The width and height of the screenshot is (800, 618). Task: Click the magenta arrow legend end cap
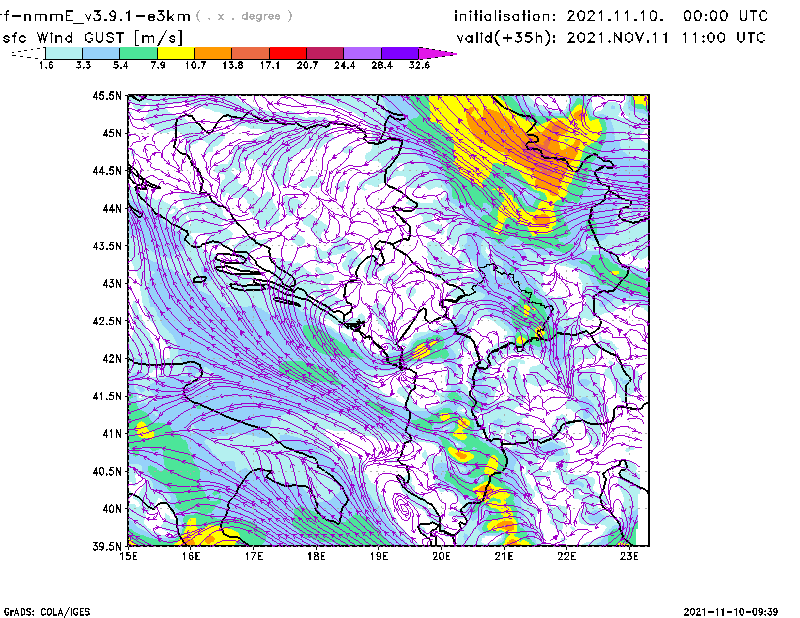point(437,53)
